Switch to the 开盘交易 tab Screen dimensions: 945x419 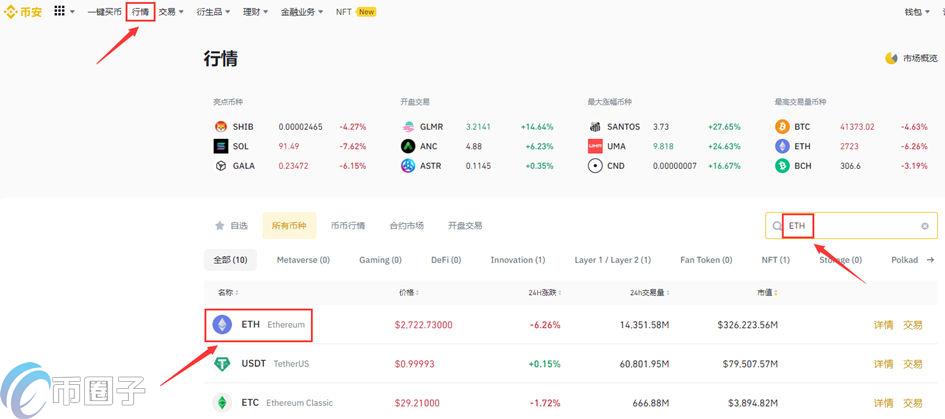465,226
